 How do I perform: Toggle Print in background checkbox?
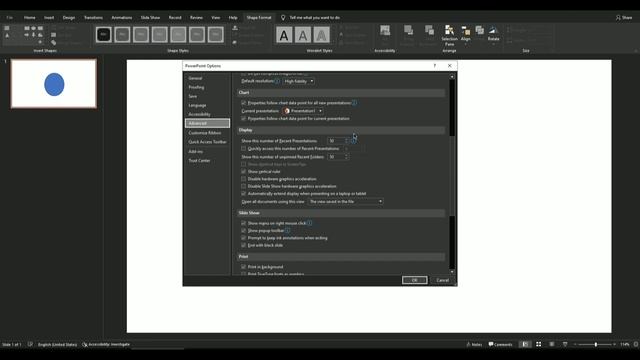coord(244,267)
